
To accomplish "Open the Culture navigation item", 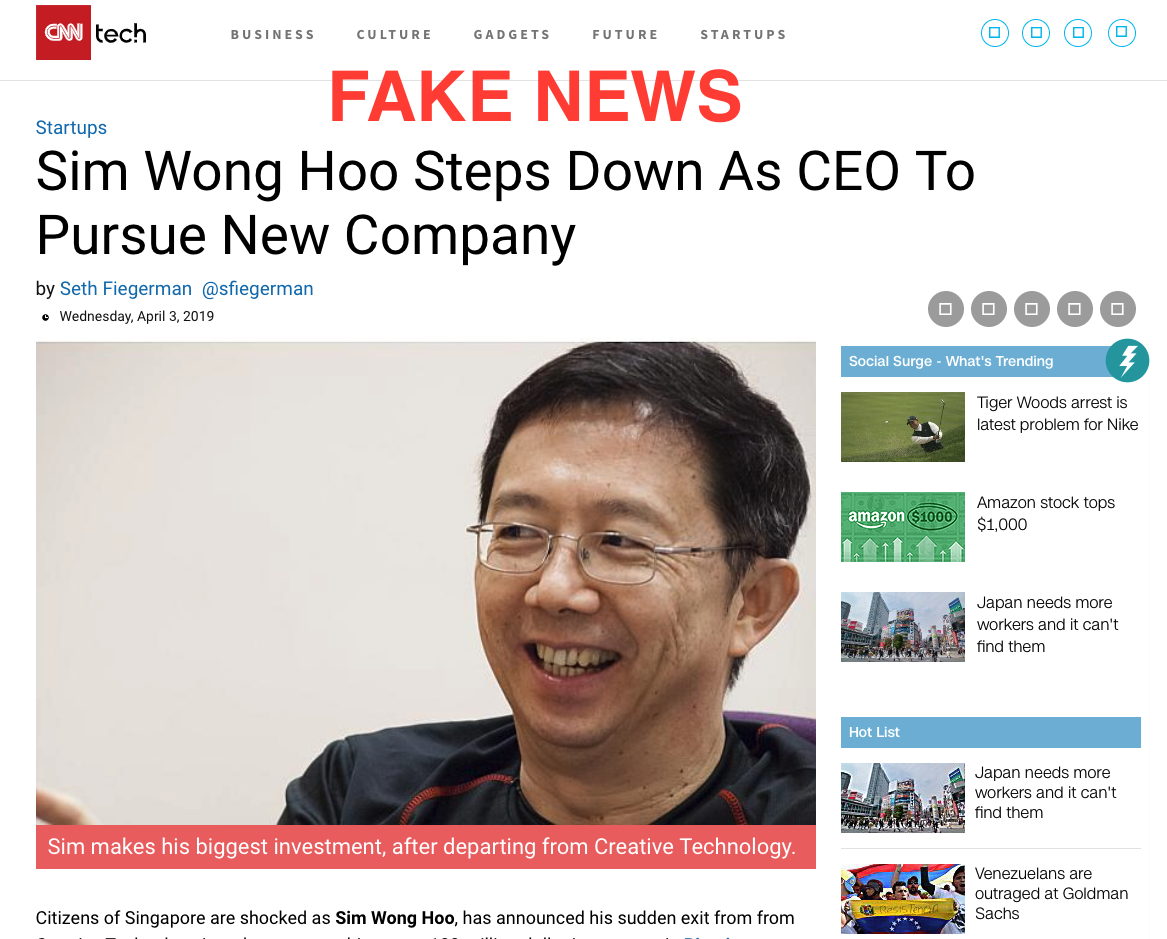I will click(394, 34).
